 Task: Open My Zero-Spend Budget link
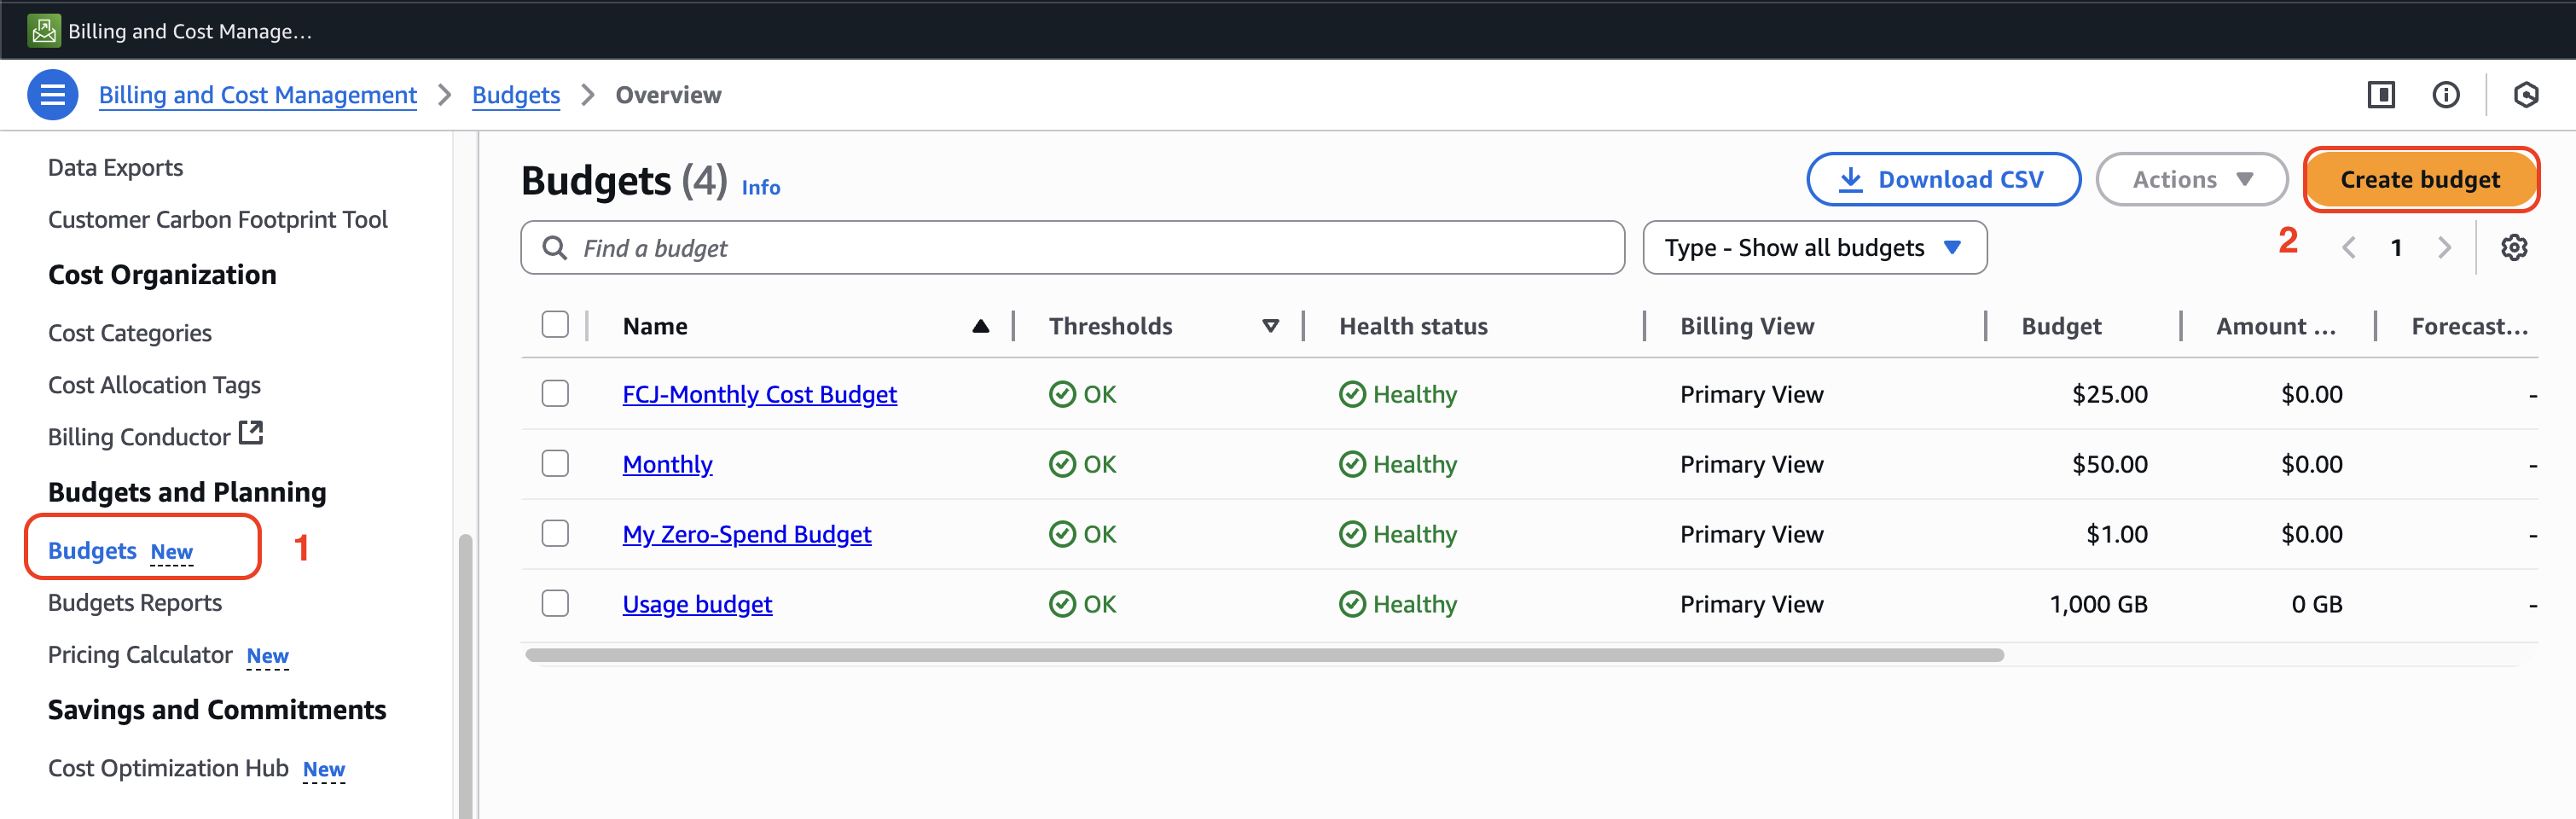tap(746, 534)
